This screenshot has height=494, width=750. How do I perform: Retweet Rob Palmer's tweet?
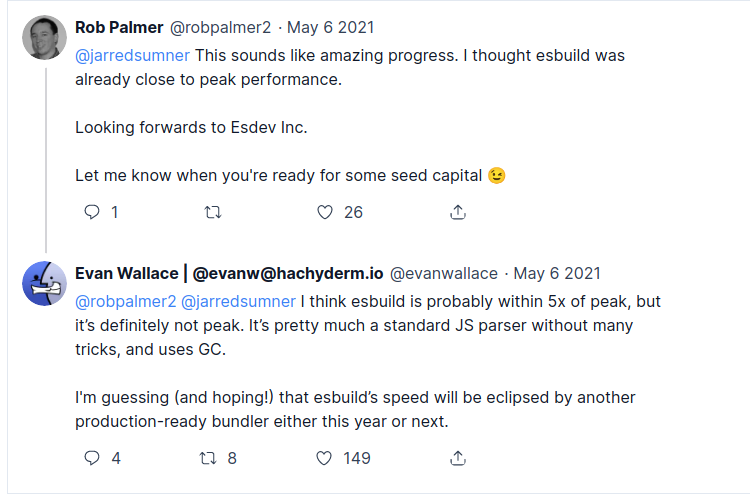point(213,212)
